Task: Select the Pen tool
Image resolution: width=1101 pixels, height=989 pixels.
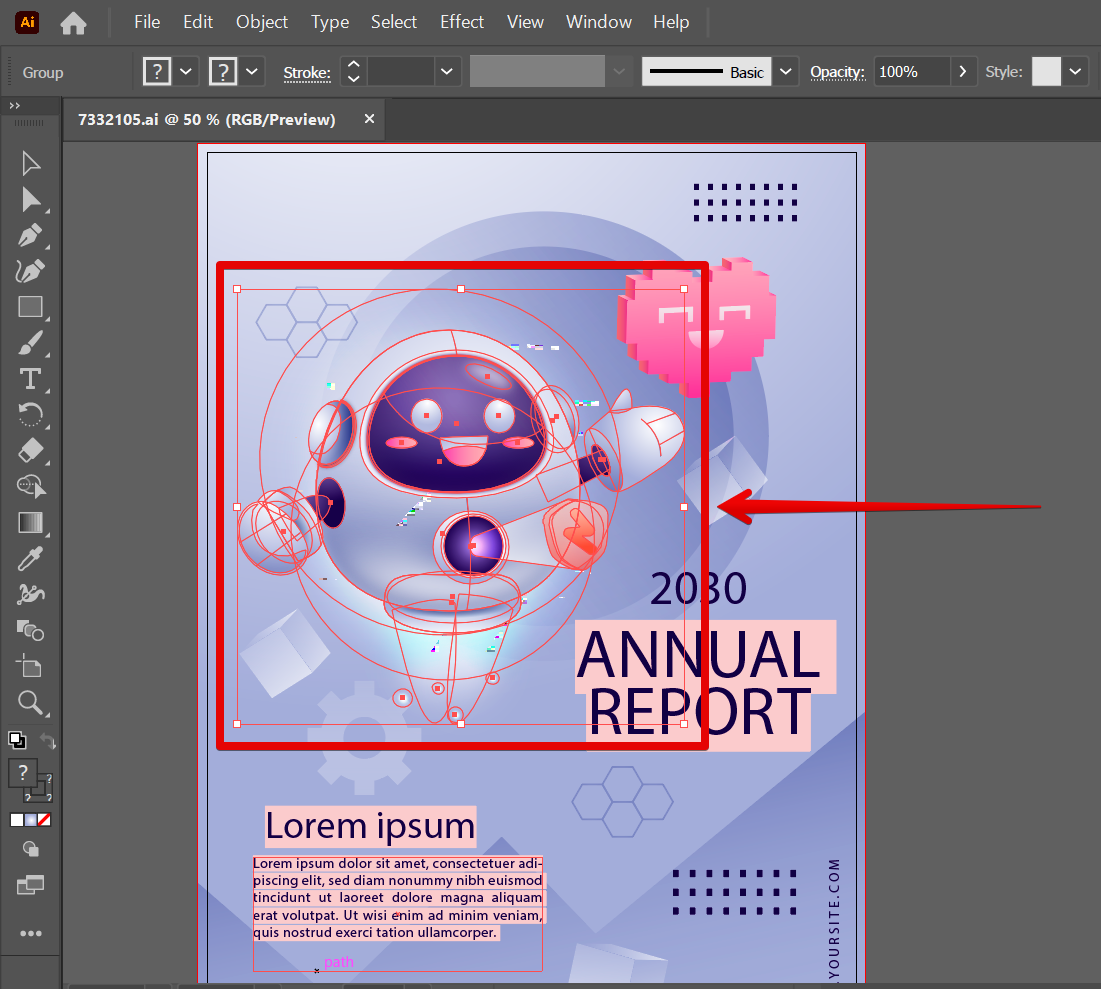Action: (x=31, y=236)
